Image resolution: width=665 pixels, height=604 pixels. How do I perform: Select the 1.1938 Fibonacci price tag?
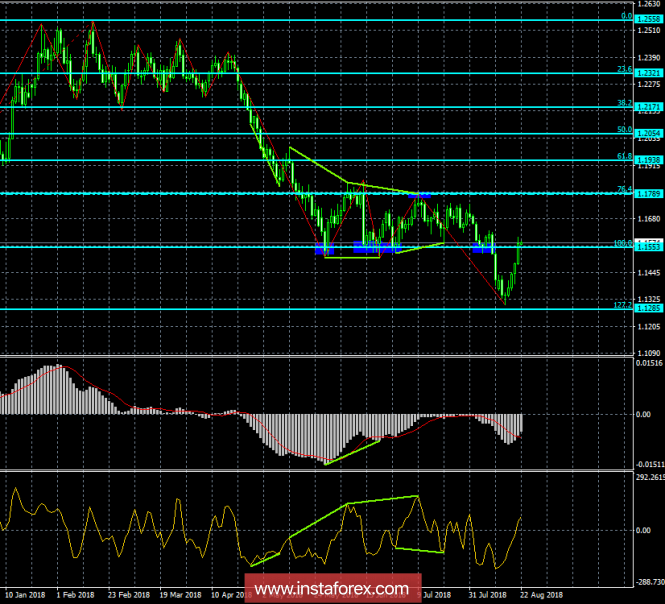click(649, 160)
